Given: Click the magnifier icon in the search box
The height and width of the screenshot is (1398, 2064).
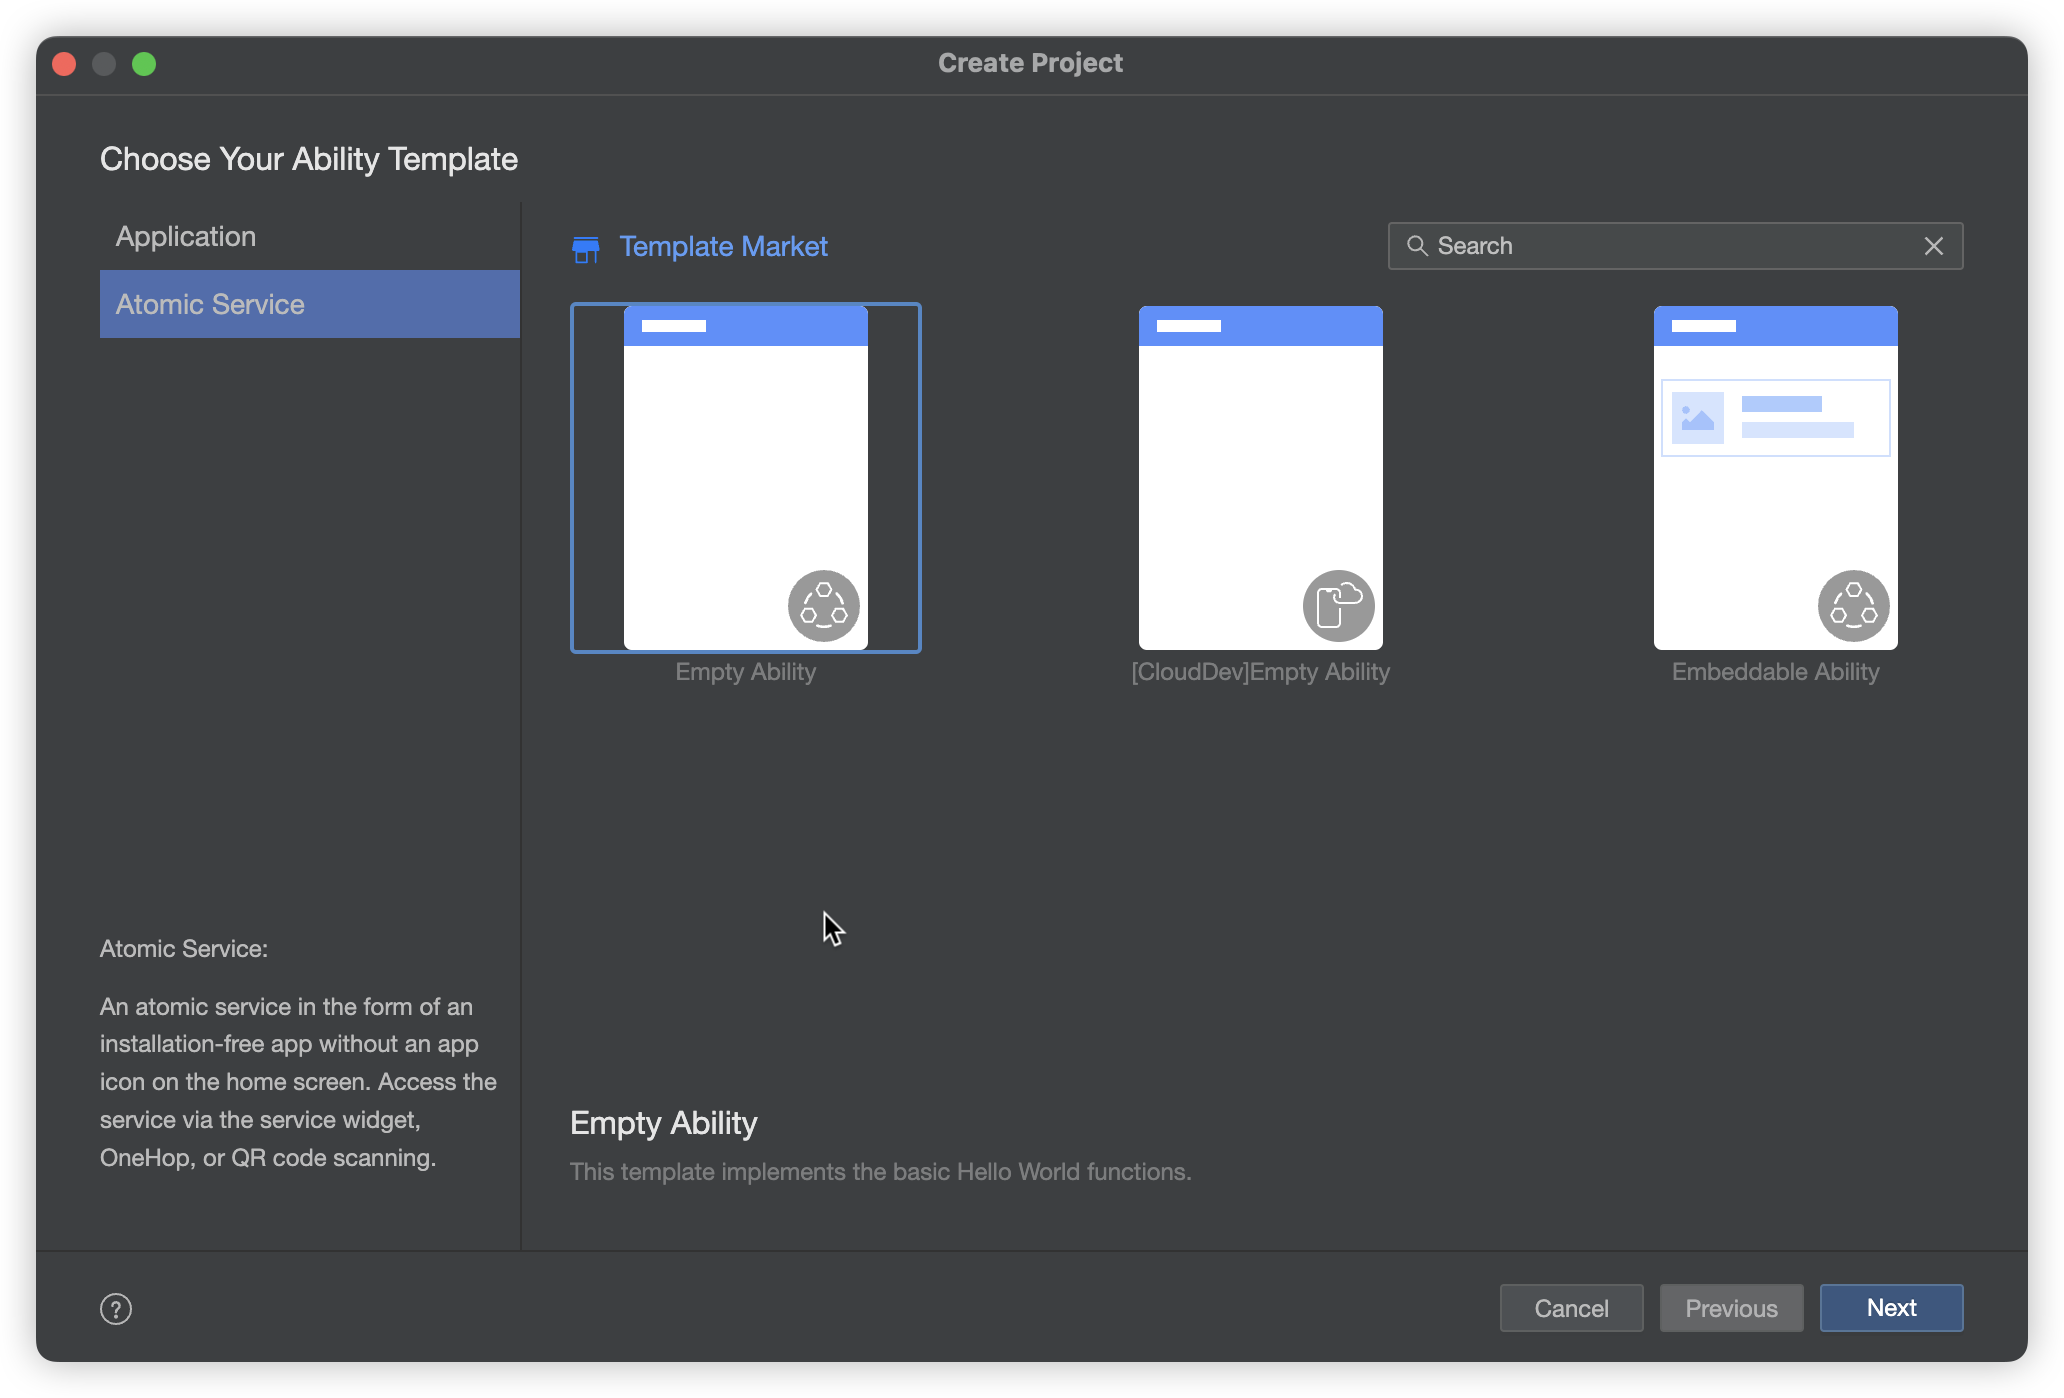Looking at the screenshot, I should pyautogui.click(x=1416, y=246).
